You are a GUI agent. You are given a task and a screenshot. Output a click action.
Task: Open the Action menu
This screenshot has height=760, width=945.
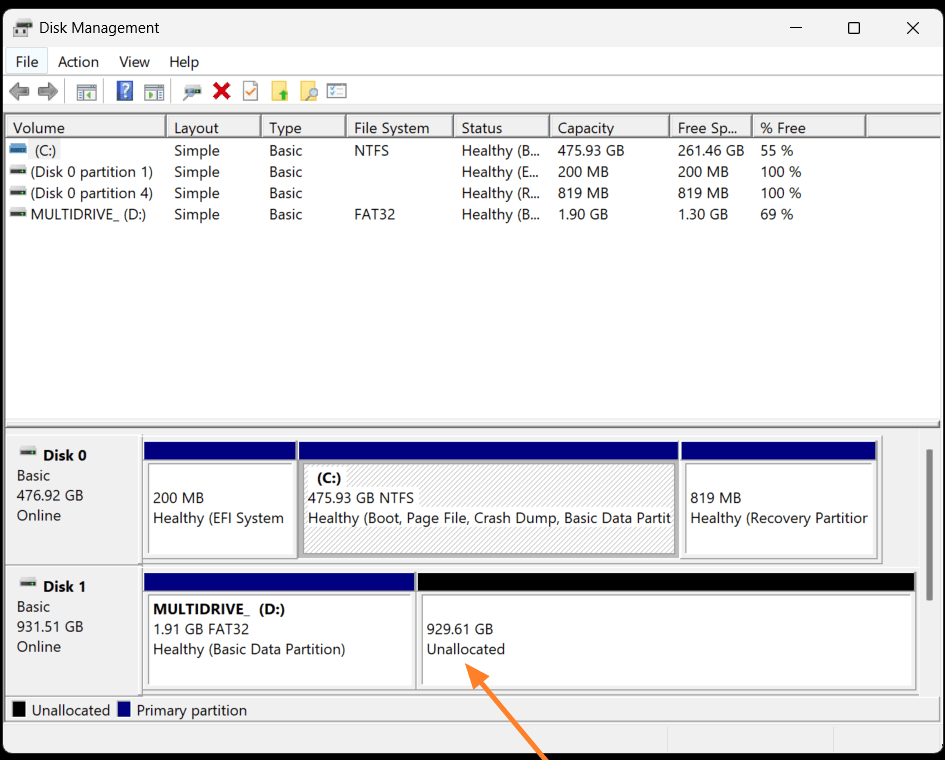pos(78,62)
